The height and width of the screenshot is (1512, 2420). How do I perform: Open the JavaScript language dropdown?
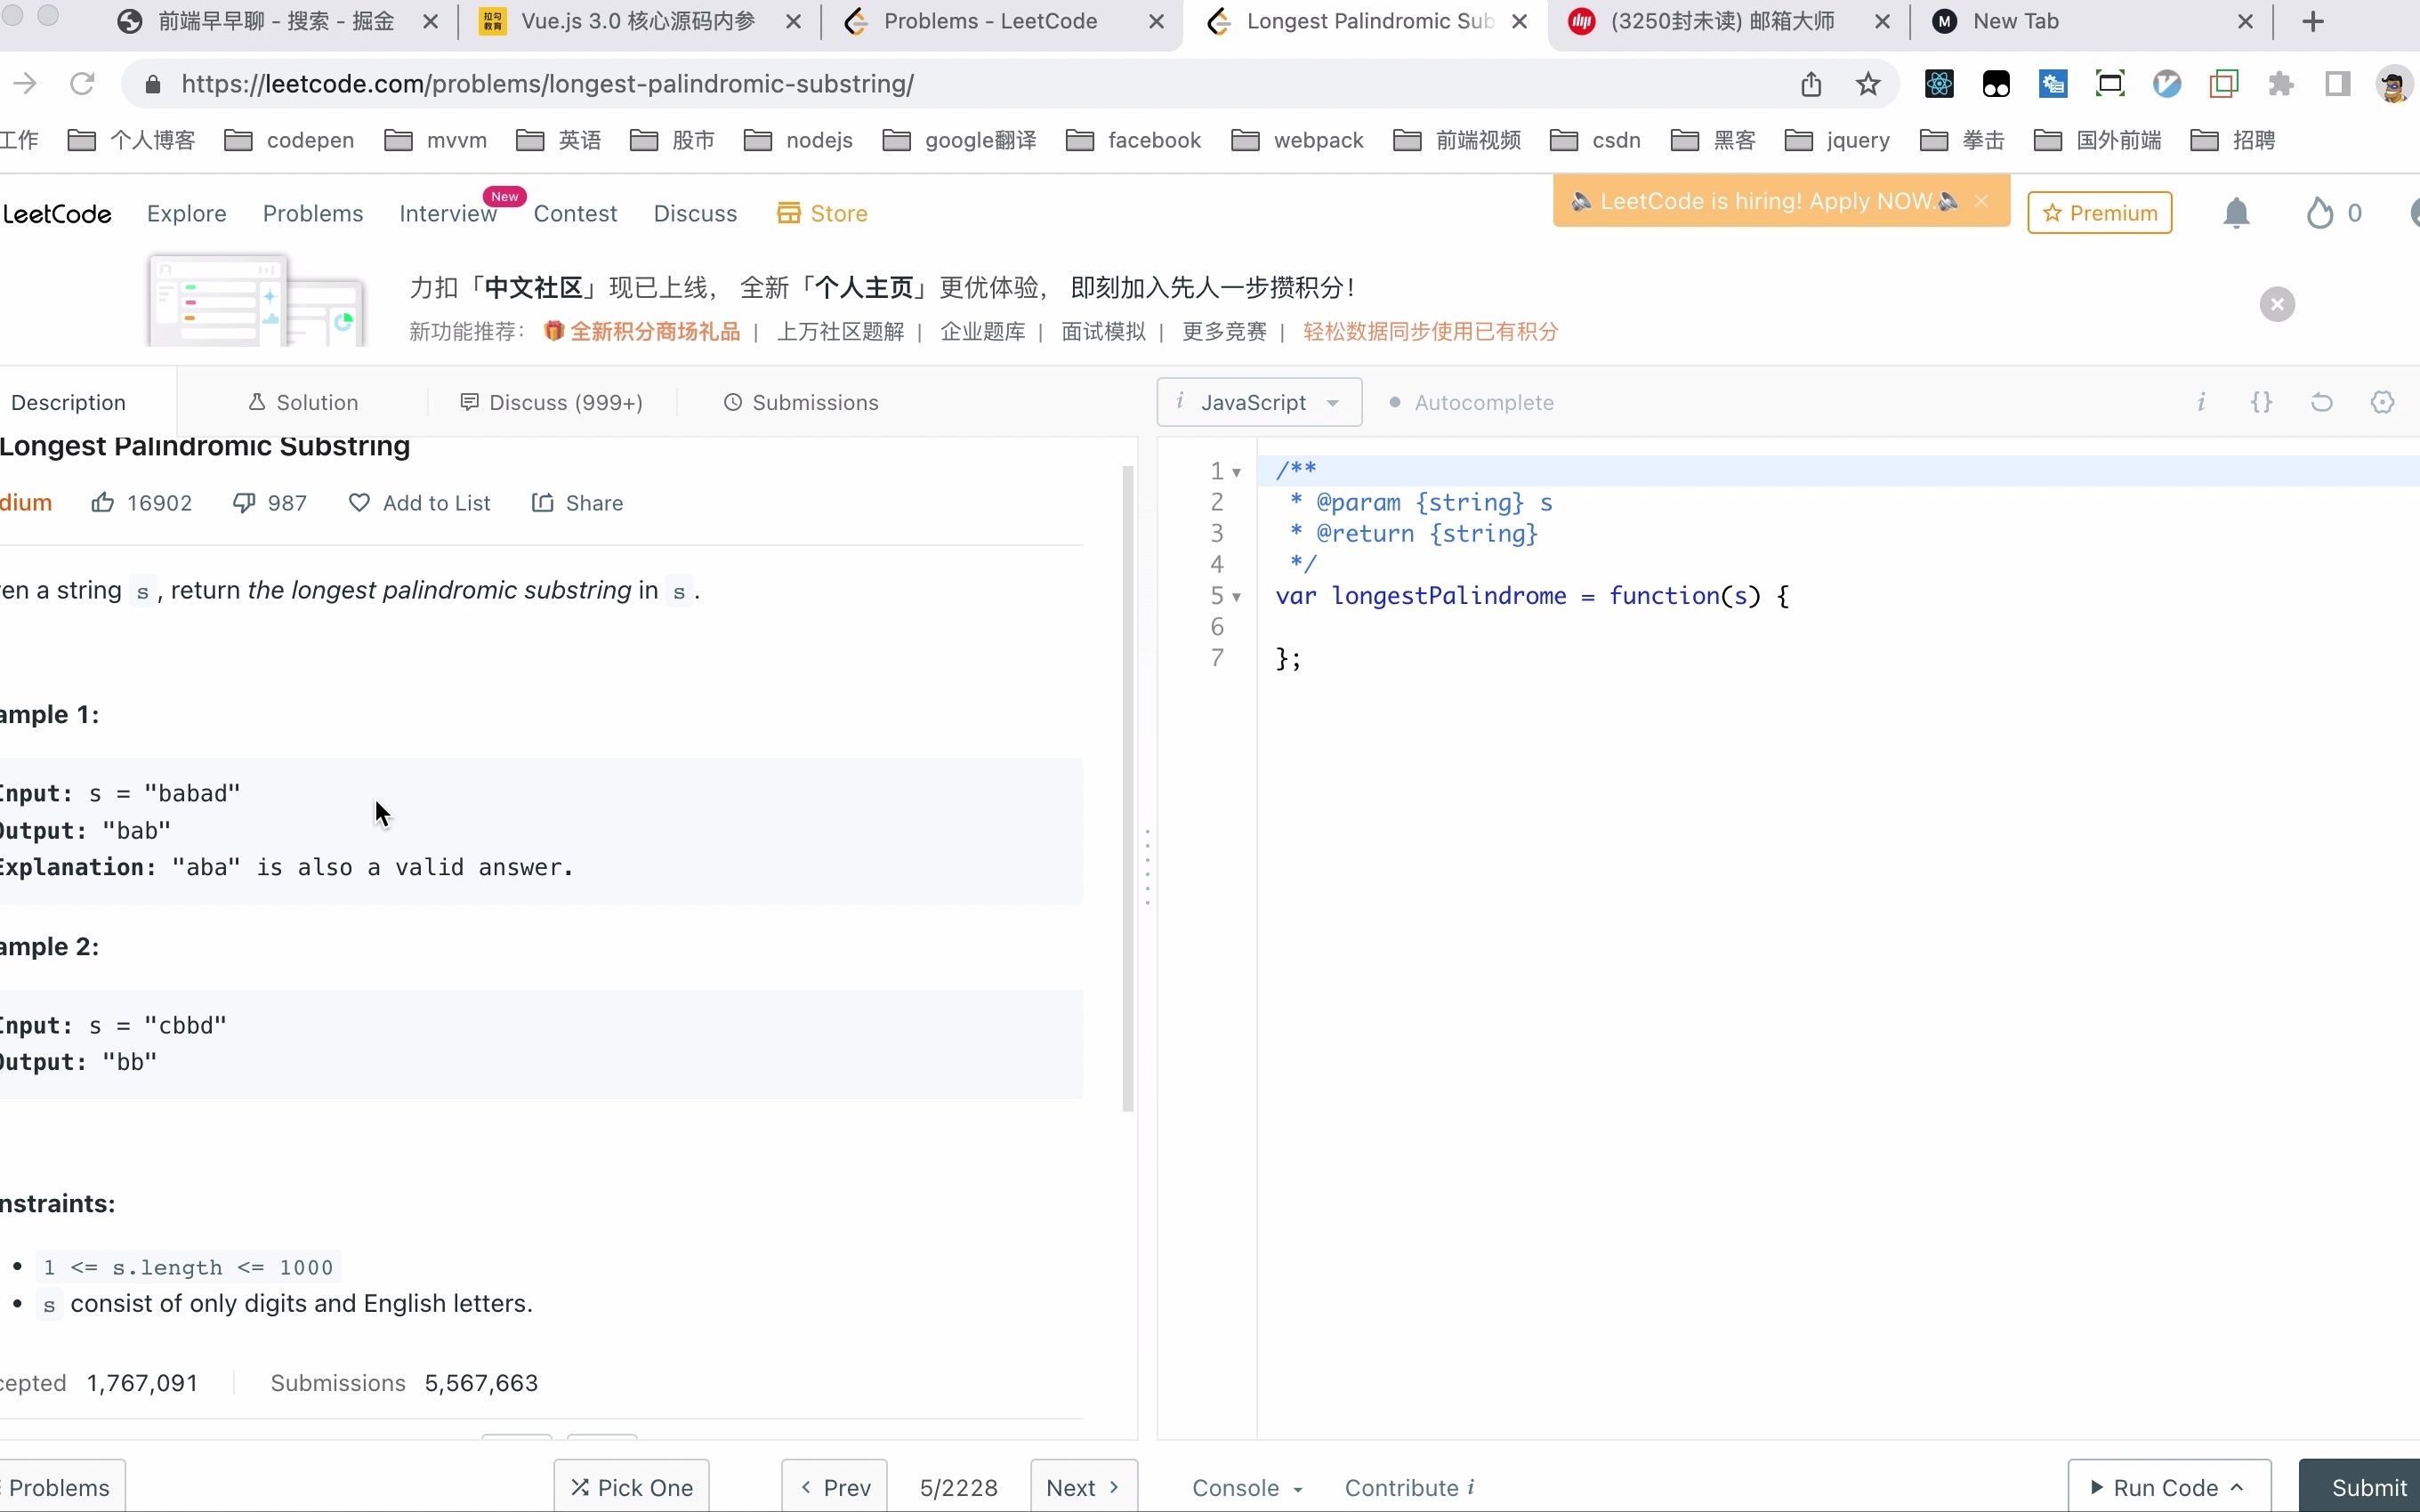(x=1259, y=402)
